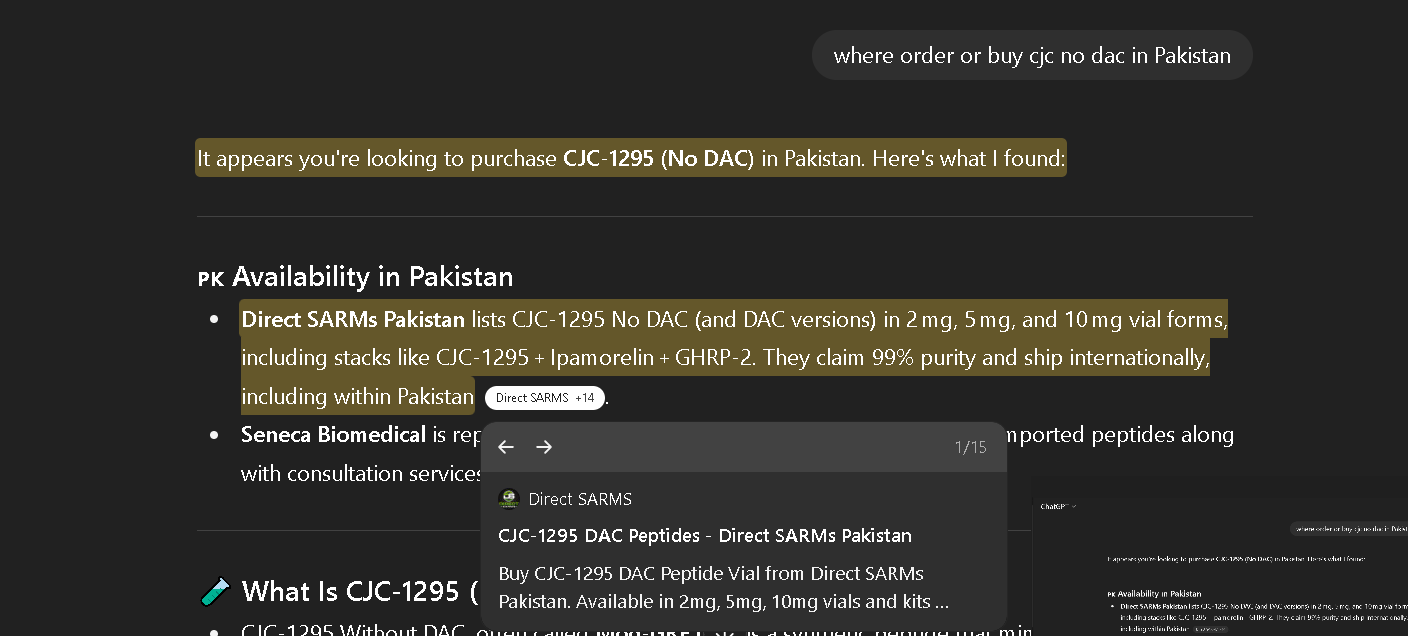1408x636 pixels.
Task: Open the Direct SARMS favicon in the source card
Action: point(509,499)
